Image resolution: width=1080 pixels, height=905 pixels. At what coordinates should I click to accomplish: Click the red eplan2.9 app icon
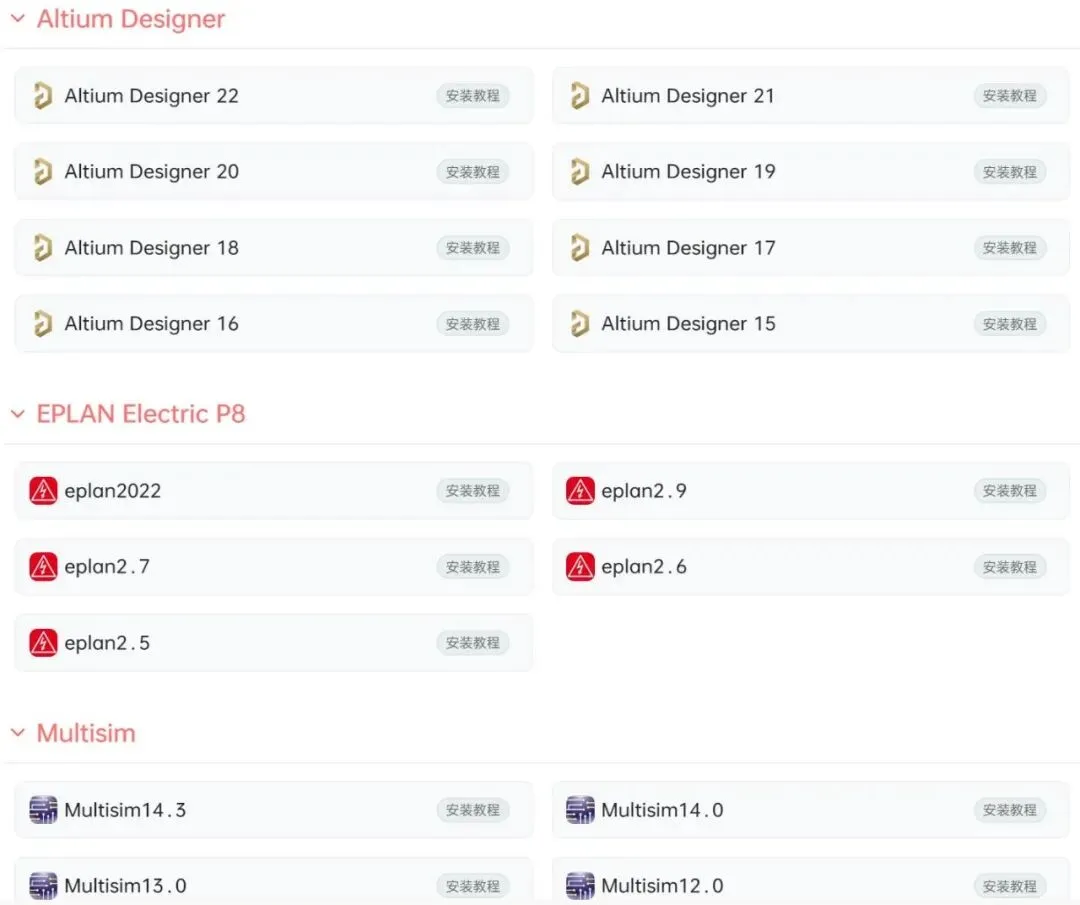tap(580, 491)
